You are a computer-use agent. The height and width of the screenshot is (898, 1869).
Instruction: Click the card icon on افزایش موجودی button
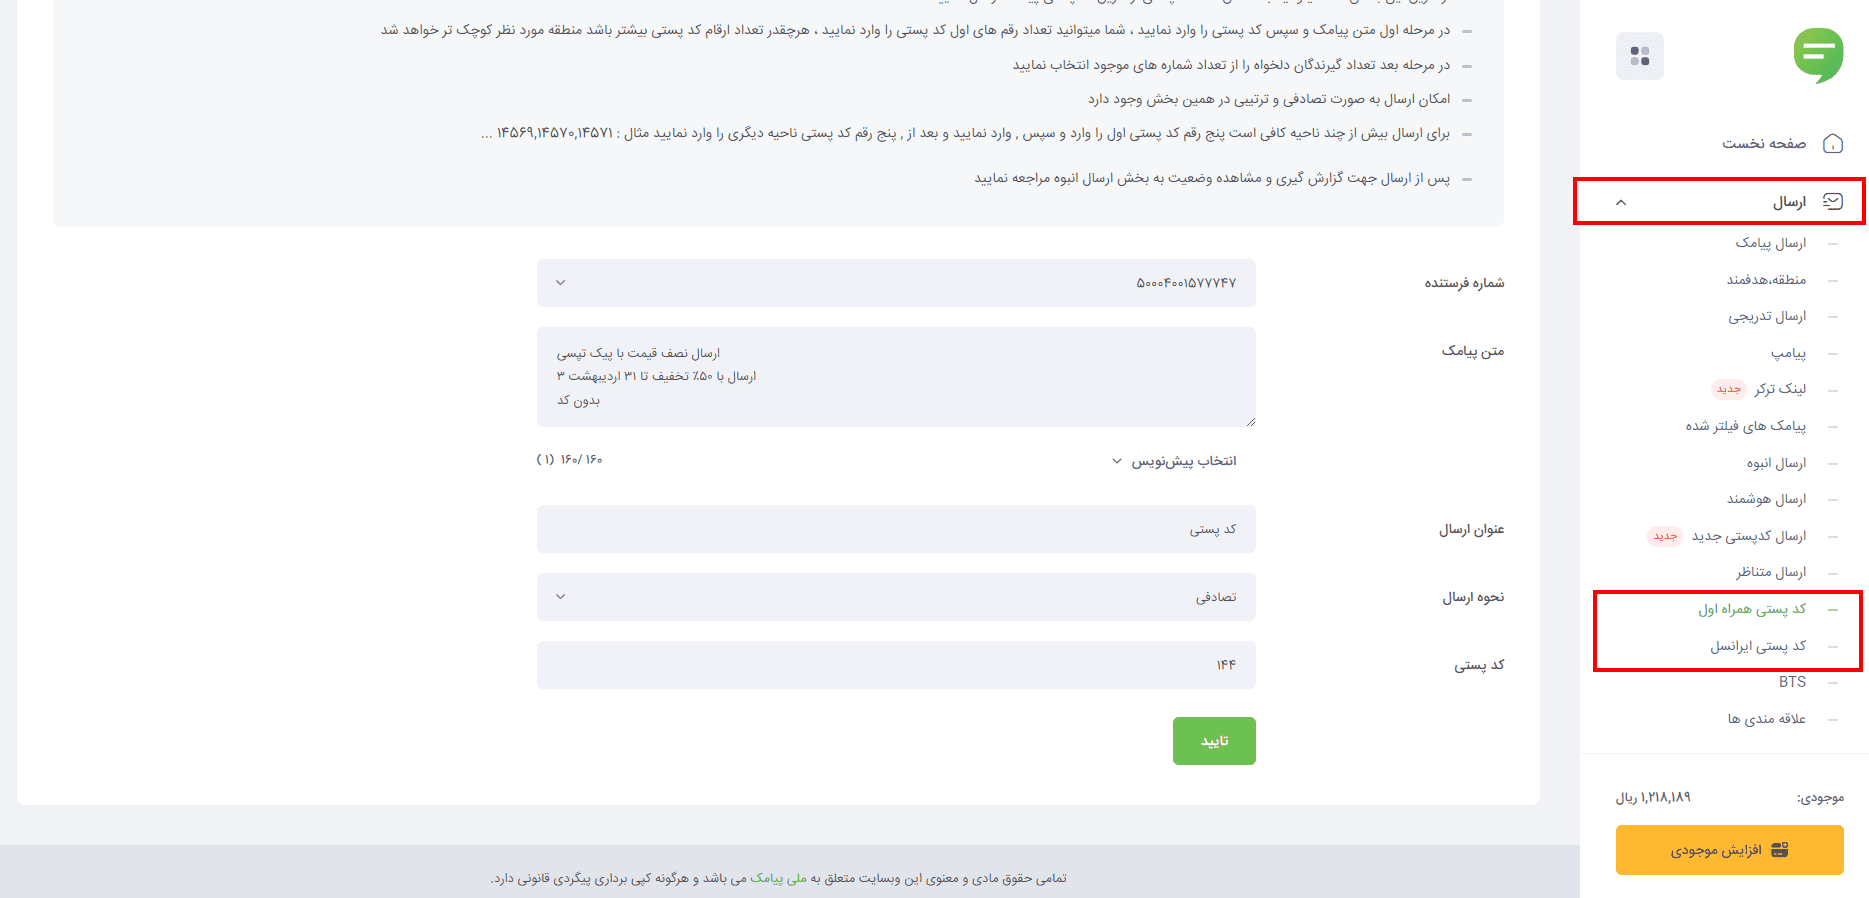coord(1778,850)
